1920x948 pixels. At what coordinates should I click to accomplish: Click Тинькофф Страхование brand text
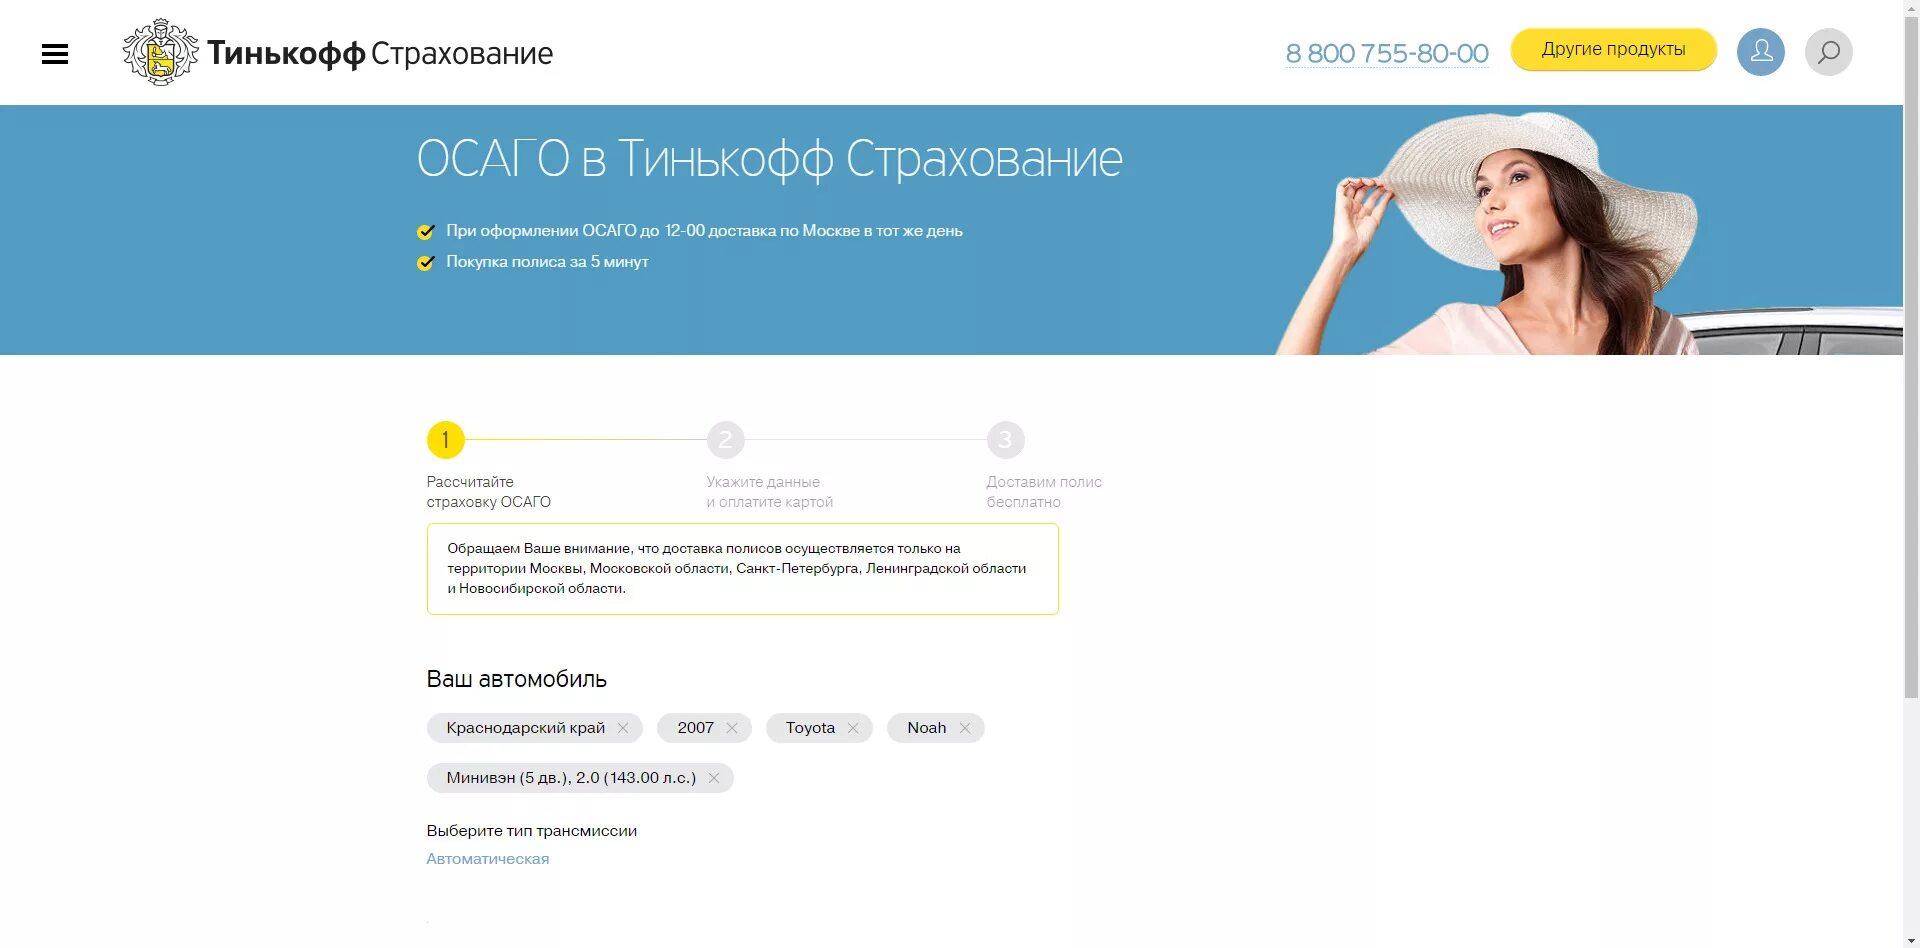380,53
